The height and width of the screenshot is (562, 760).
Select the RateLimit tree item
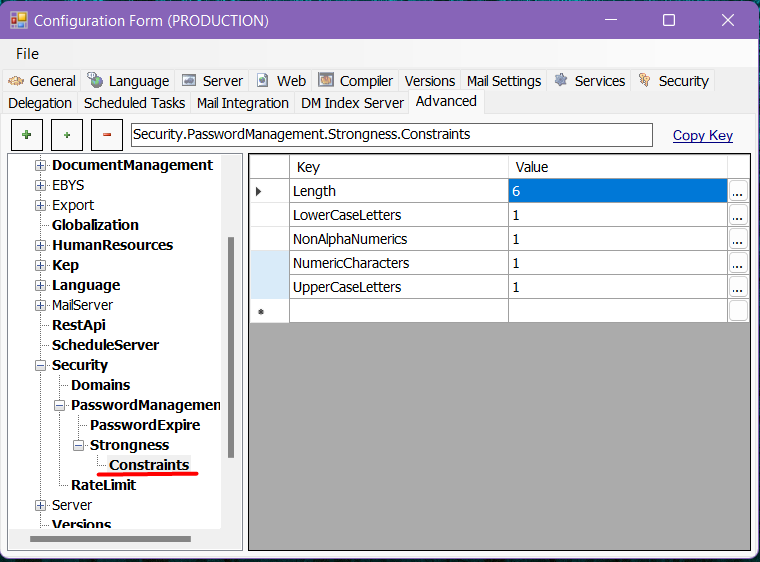(103, 485)
